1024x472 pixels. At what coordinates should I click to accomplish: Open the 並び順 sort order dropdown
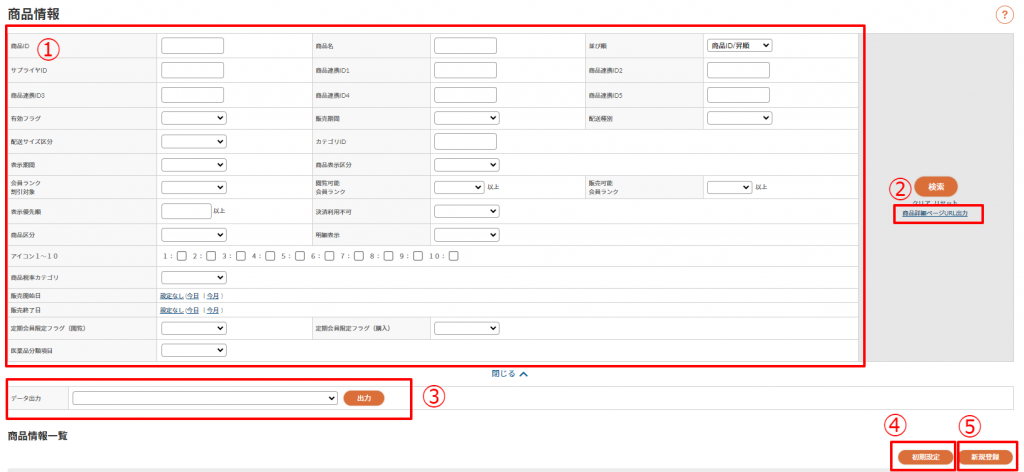click(x=739, y=46)
